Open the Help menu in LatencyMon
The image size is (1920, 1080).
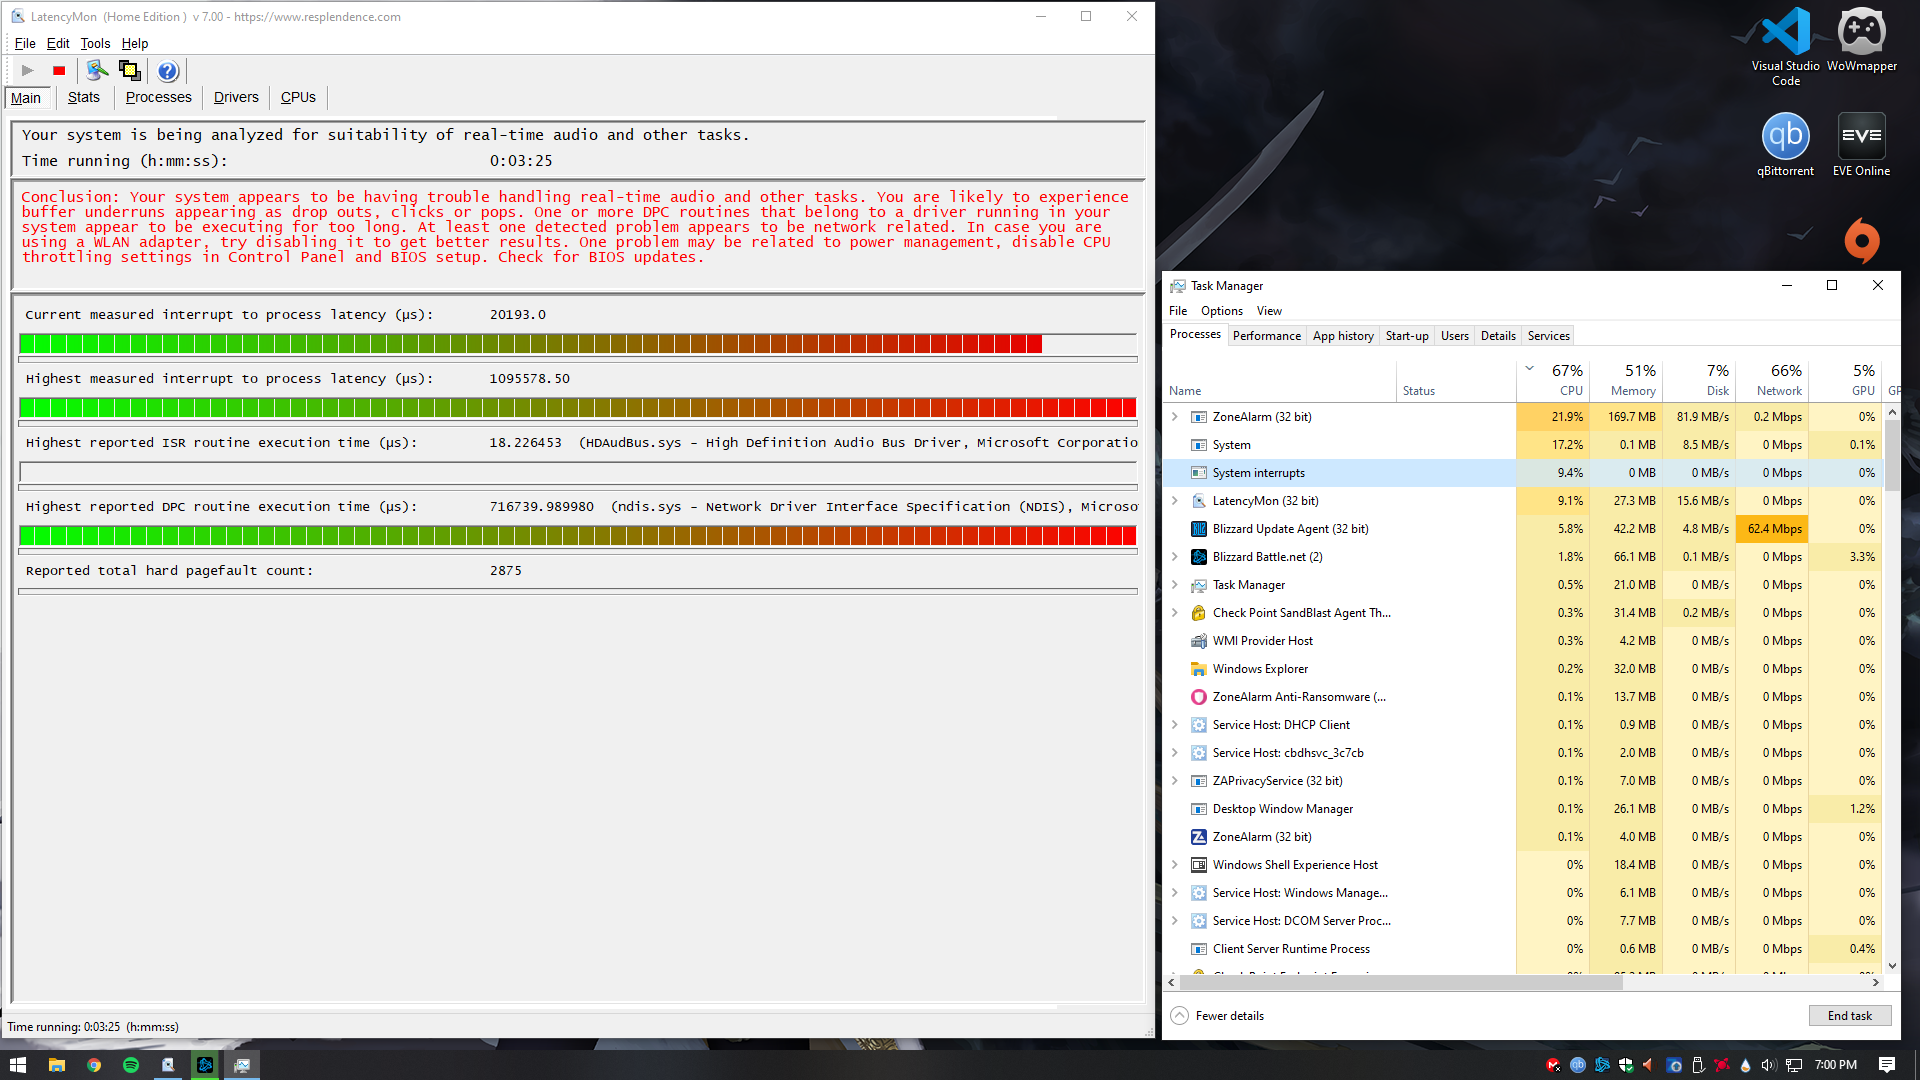pos(135,43)
